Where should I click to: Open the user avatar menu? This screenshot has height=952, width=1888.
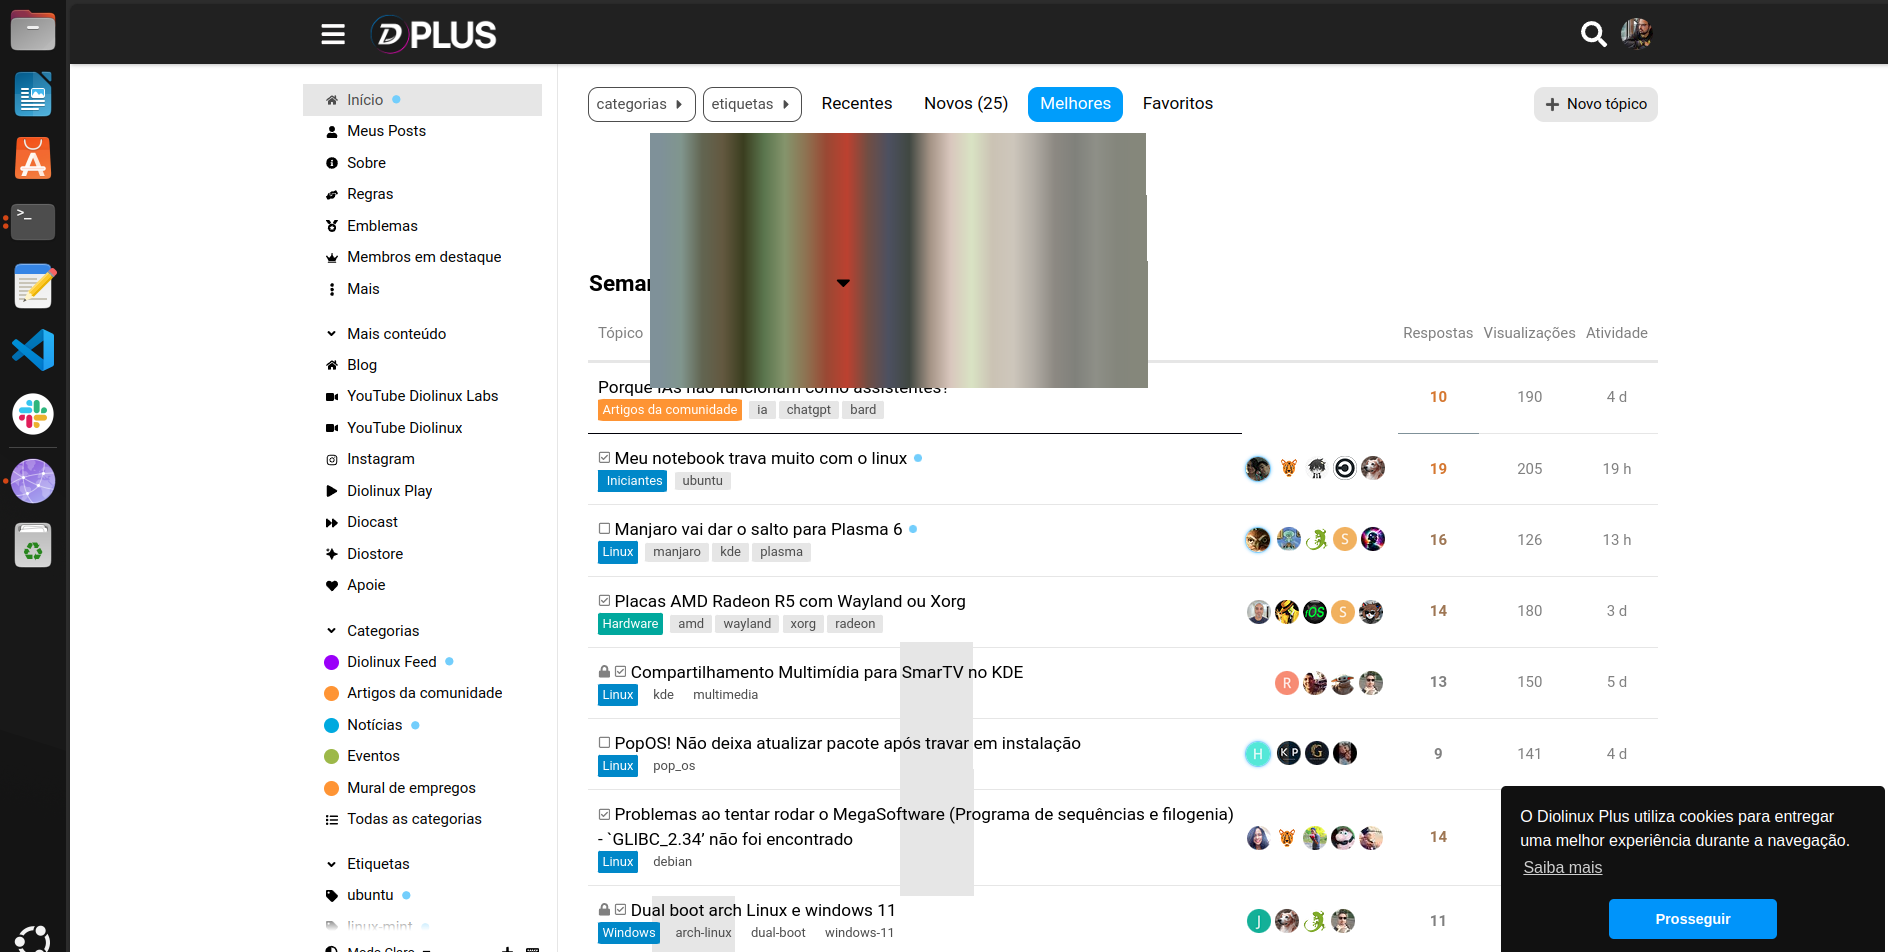click(x=1637, y=34)
